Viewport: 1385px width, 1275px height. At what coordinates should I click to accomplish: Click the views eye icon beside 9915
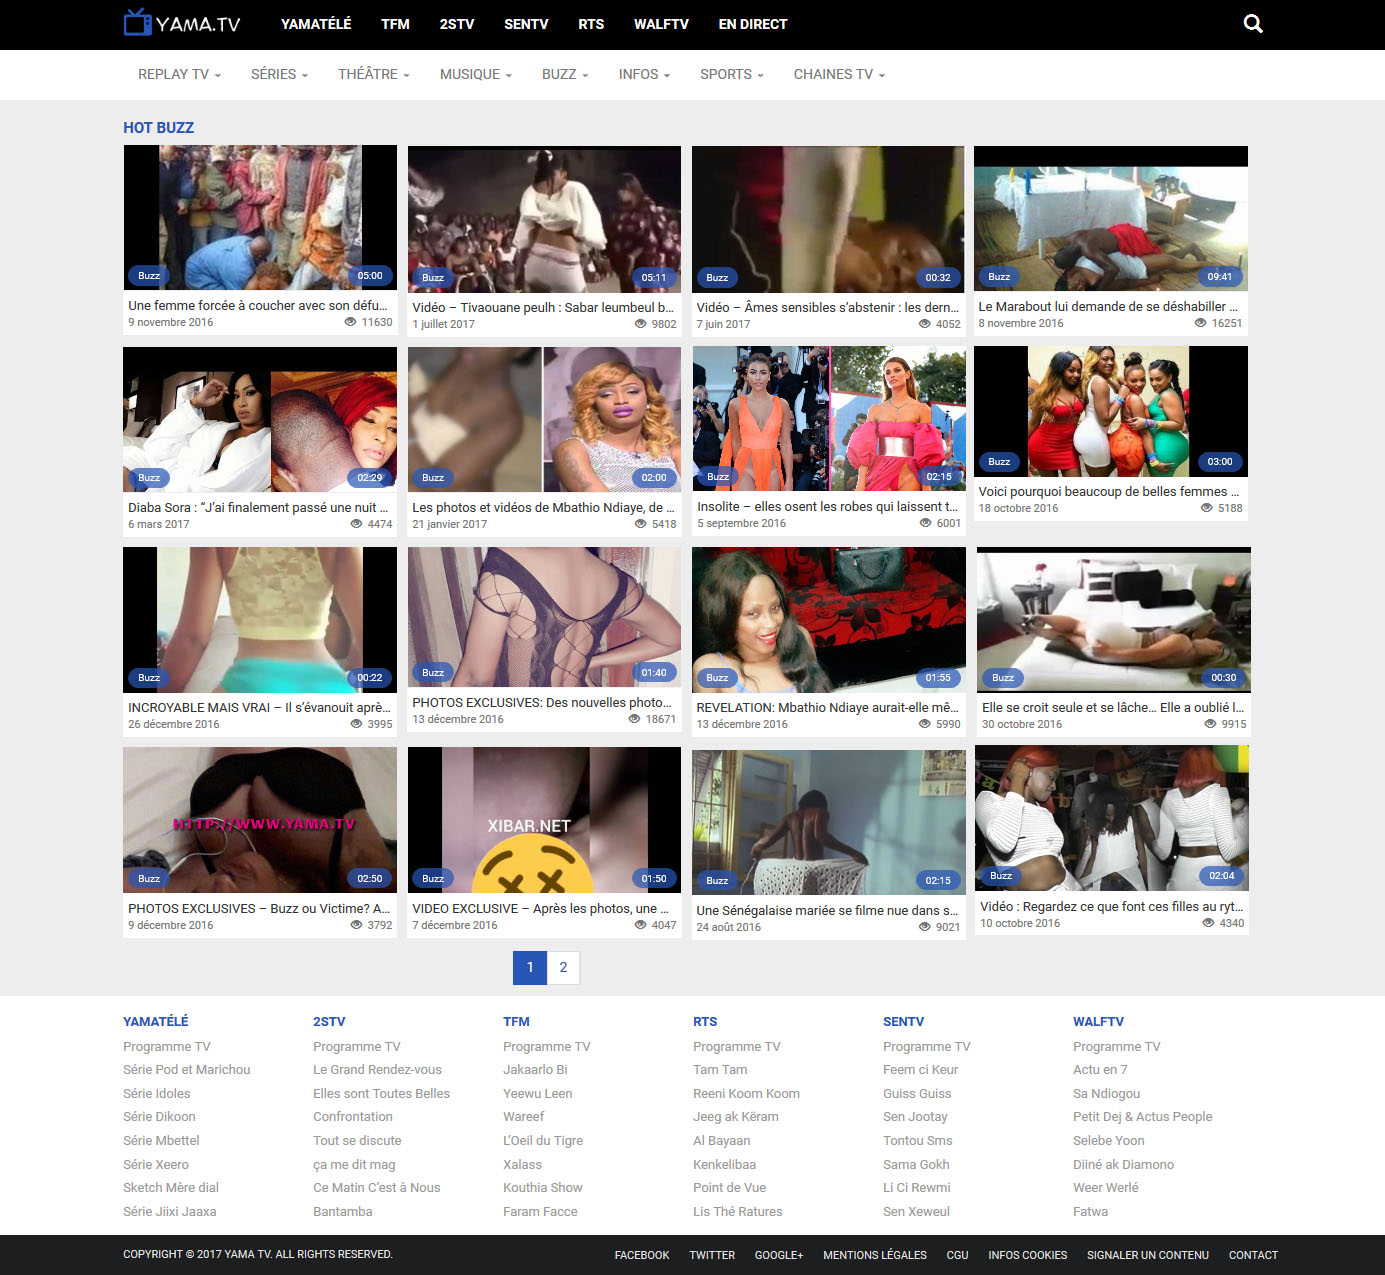pyautogui.click(x=1210, y=724)
